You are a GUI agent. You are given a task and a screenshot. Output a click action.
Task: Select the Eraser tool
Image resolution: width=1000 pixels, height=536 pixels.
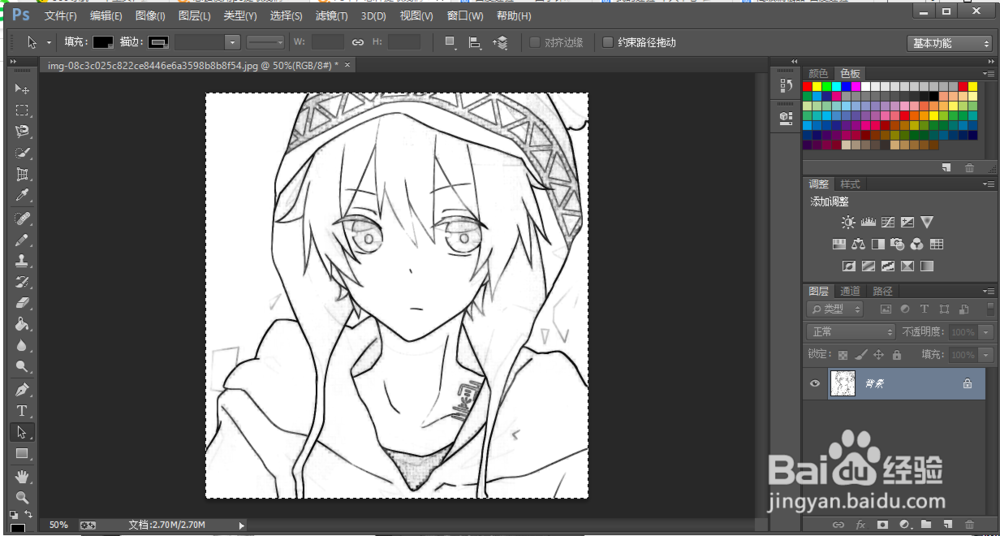click(22, 302)
